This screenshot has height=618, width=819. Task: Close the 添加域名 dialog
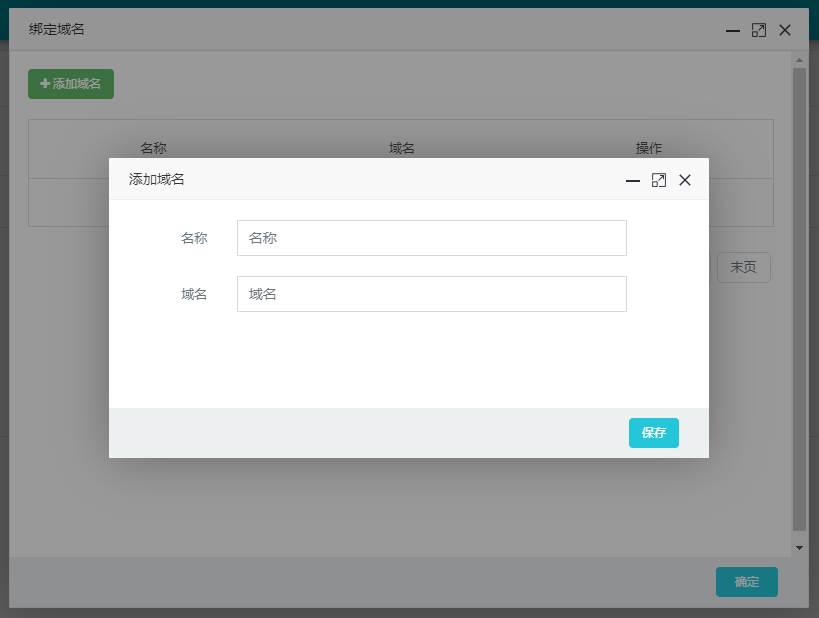click(685, 180)
